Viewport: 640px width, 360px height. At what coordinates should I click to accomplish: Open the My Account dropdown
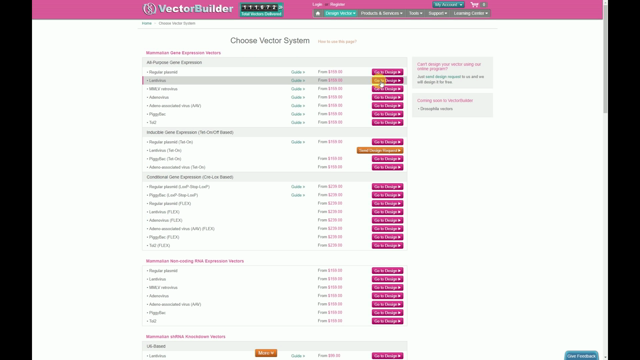coord(448,4)
